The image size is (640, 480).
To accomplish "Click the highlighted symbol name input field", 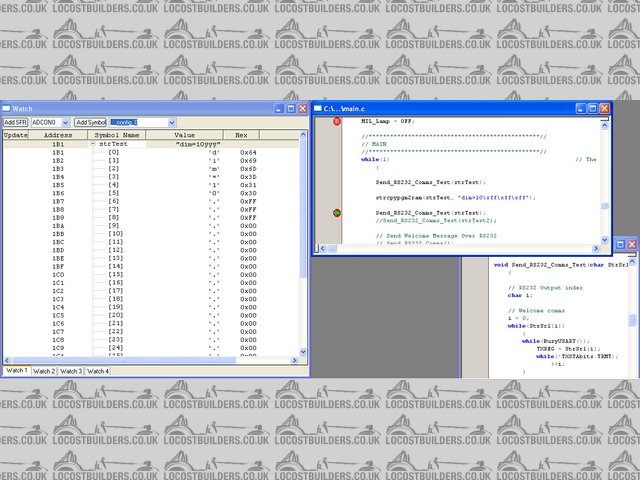I will (x=139, y=122).
